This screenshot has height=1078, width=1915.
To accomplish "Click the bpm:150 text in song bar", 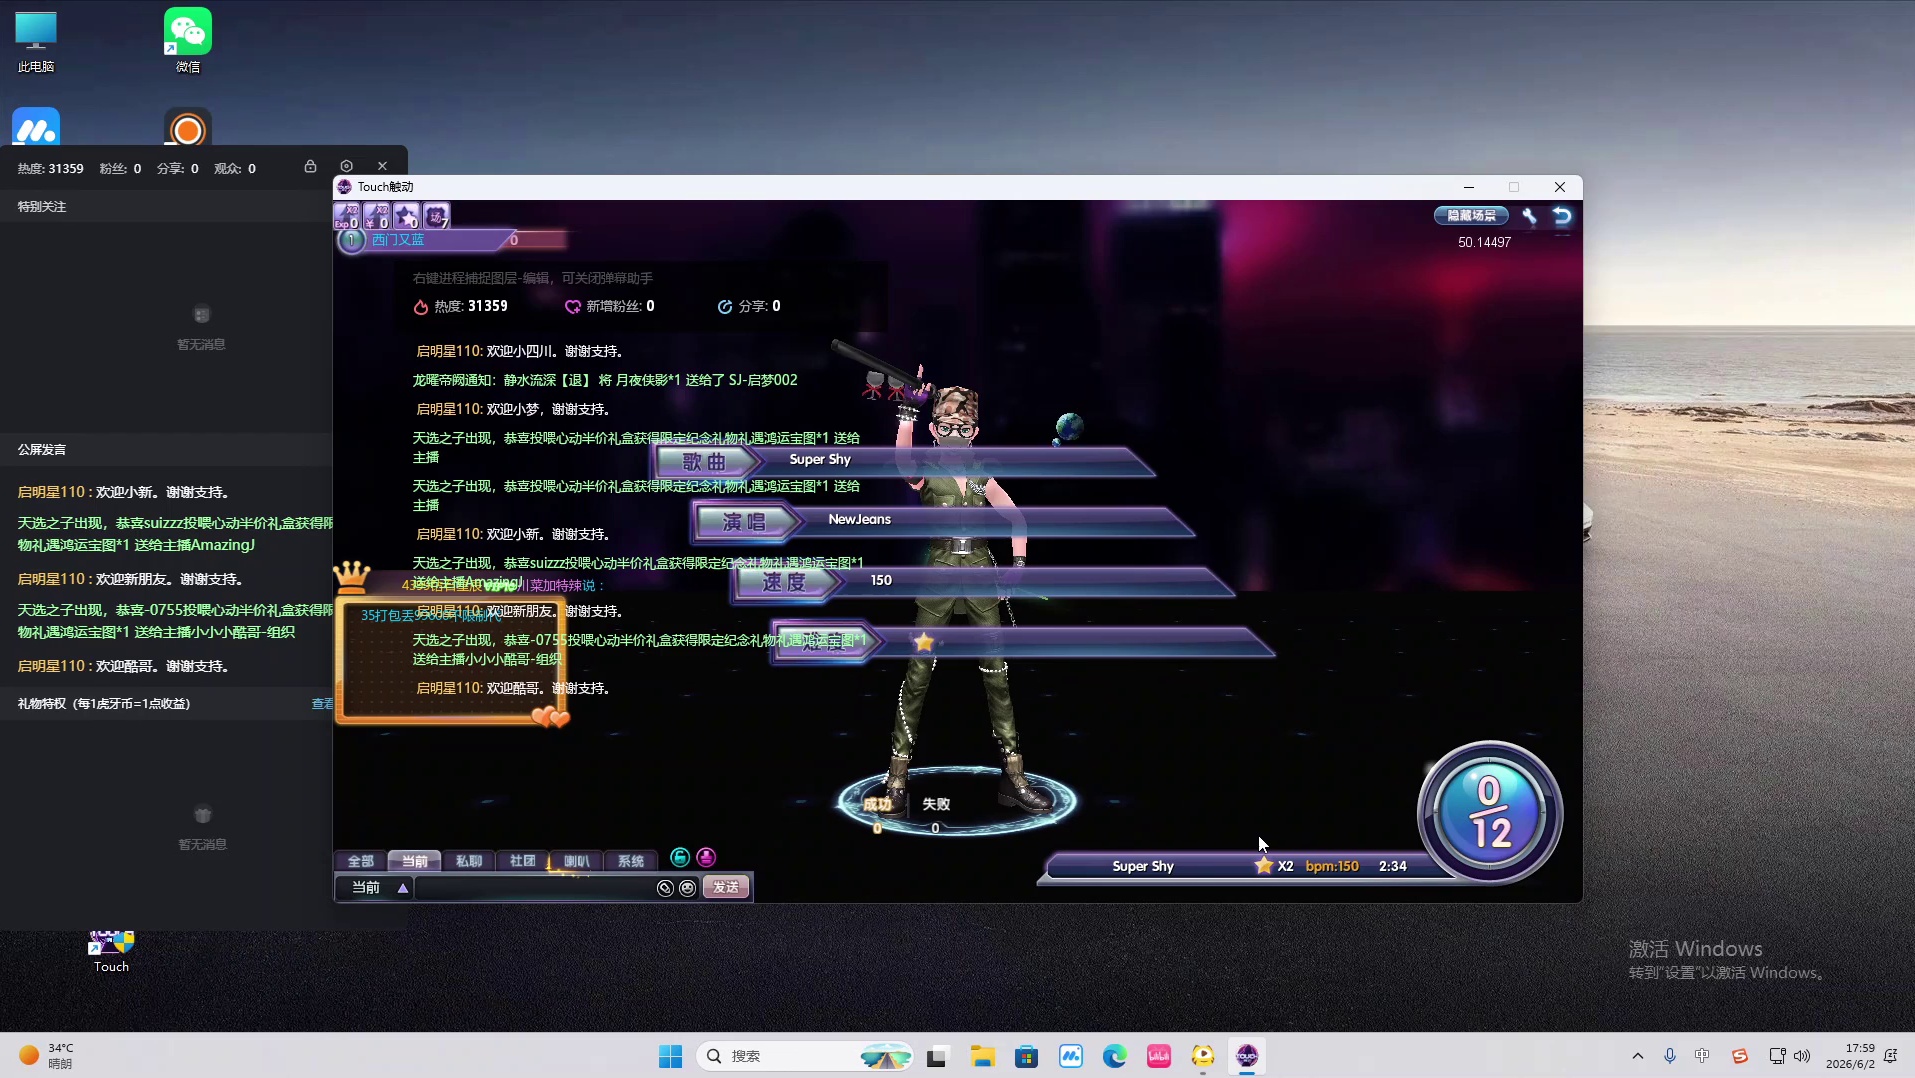I will [x=1332, y=866].
